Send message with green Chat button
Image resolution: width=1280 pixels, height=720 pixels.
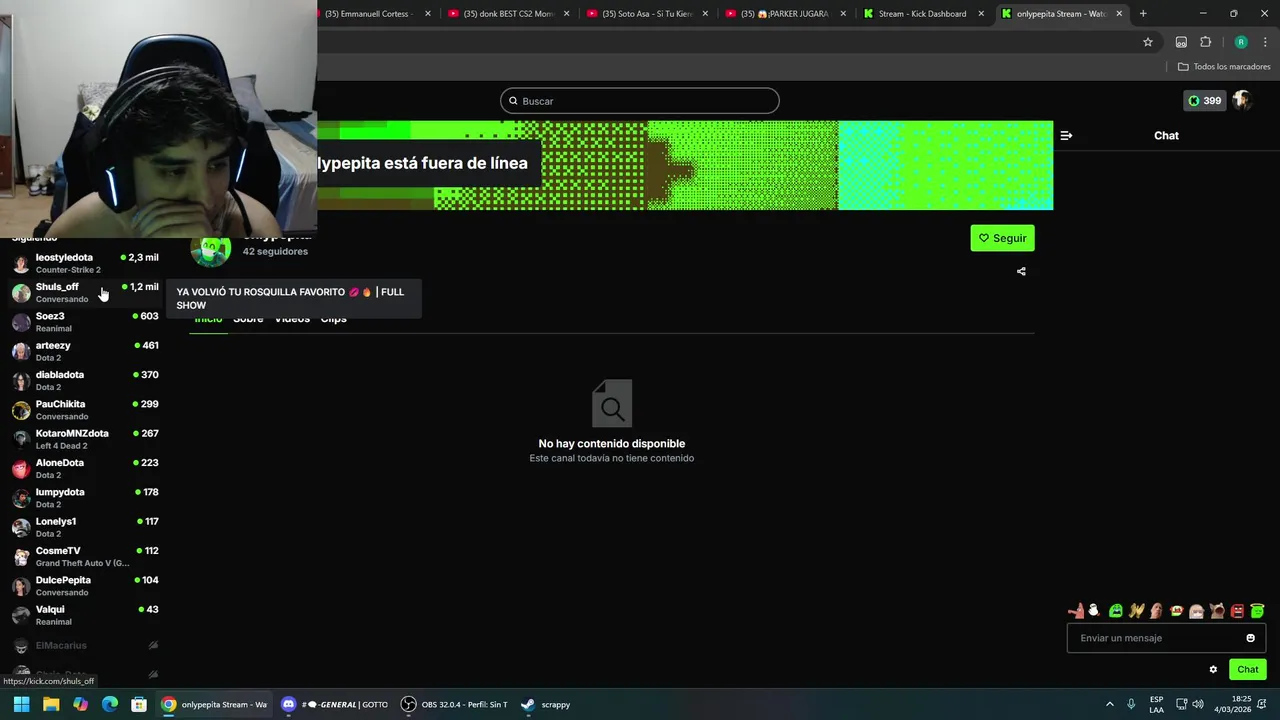click(x=1248, y=670)
